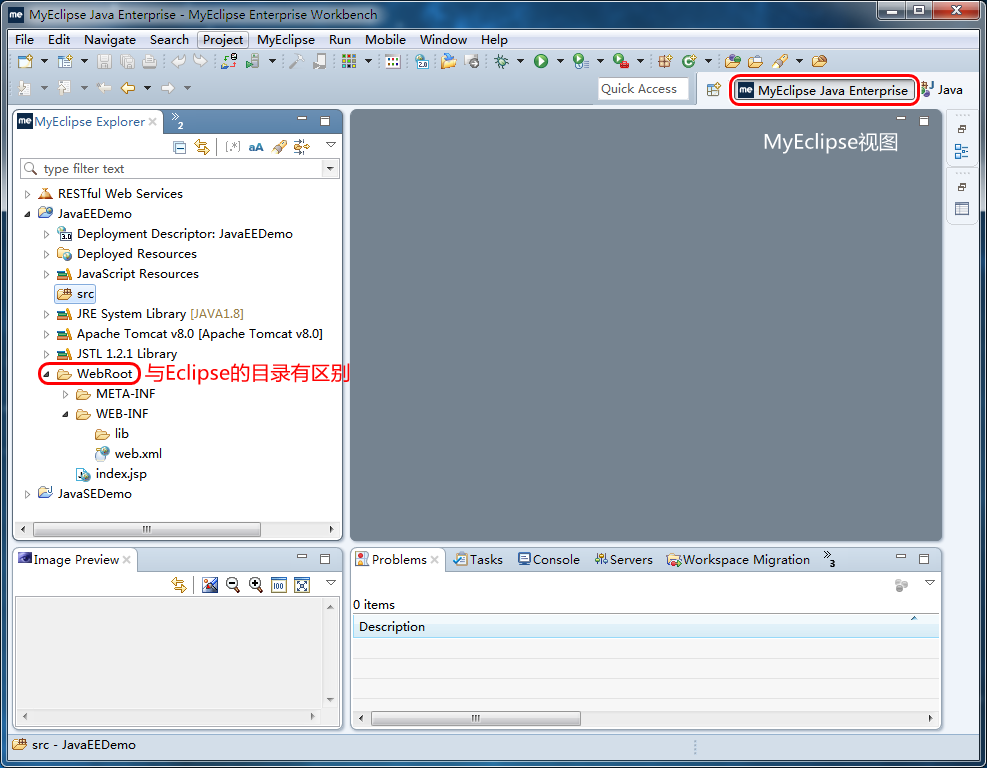The height and width of the screenshot is (768, 987).
Task: Switch to the Console tab
Action: tap(548, 560)
